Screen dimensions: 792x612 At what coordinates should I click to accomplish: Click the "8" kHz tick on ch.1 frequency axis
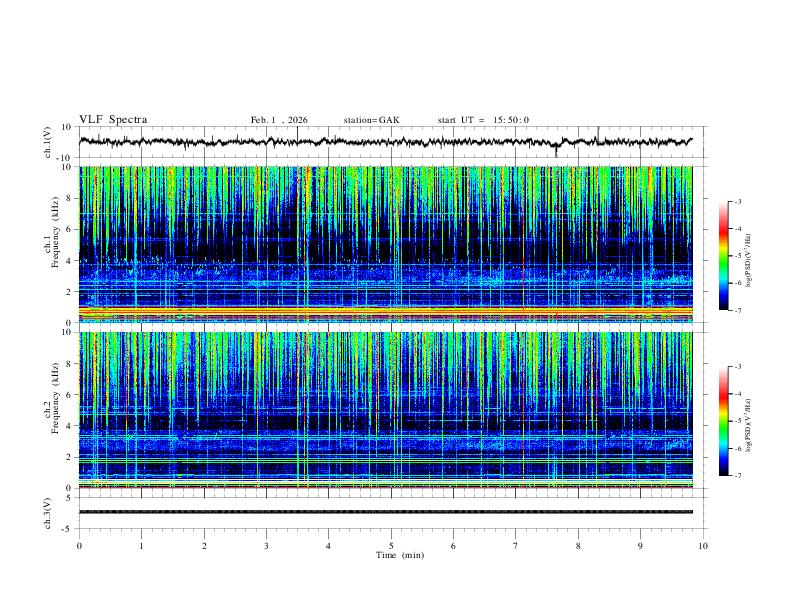(x=69, y=198)
